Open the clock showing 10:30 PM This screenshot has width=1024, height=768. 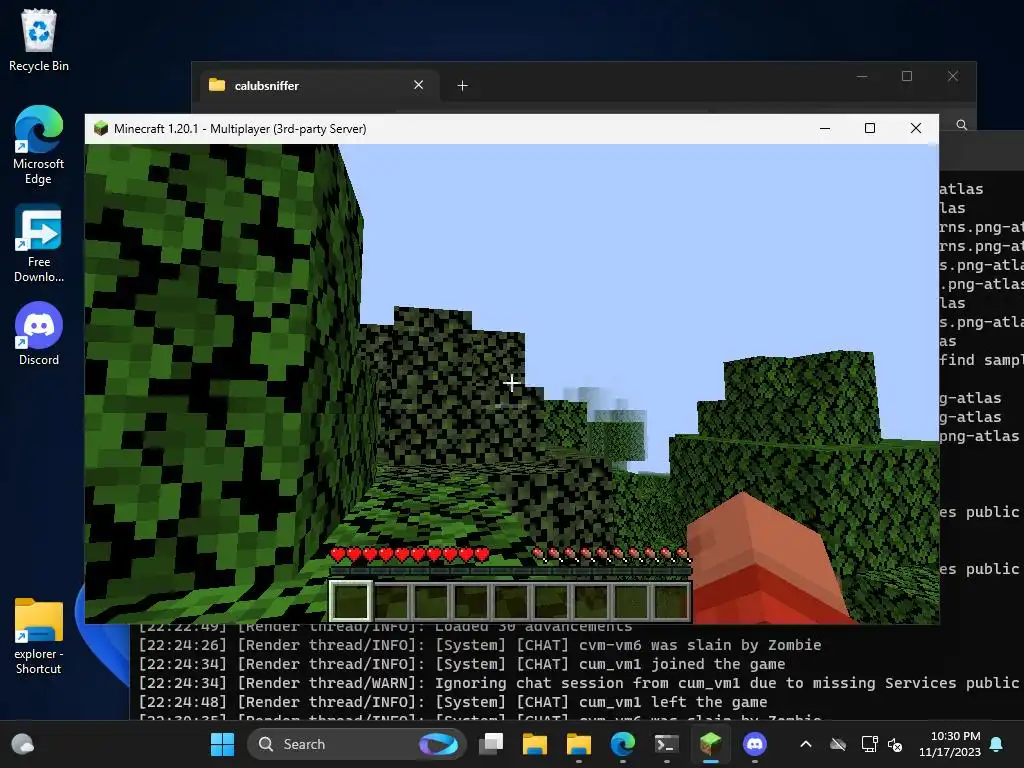coord(950,744)
